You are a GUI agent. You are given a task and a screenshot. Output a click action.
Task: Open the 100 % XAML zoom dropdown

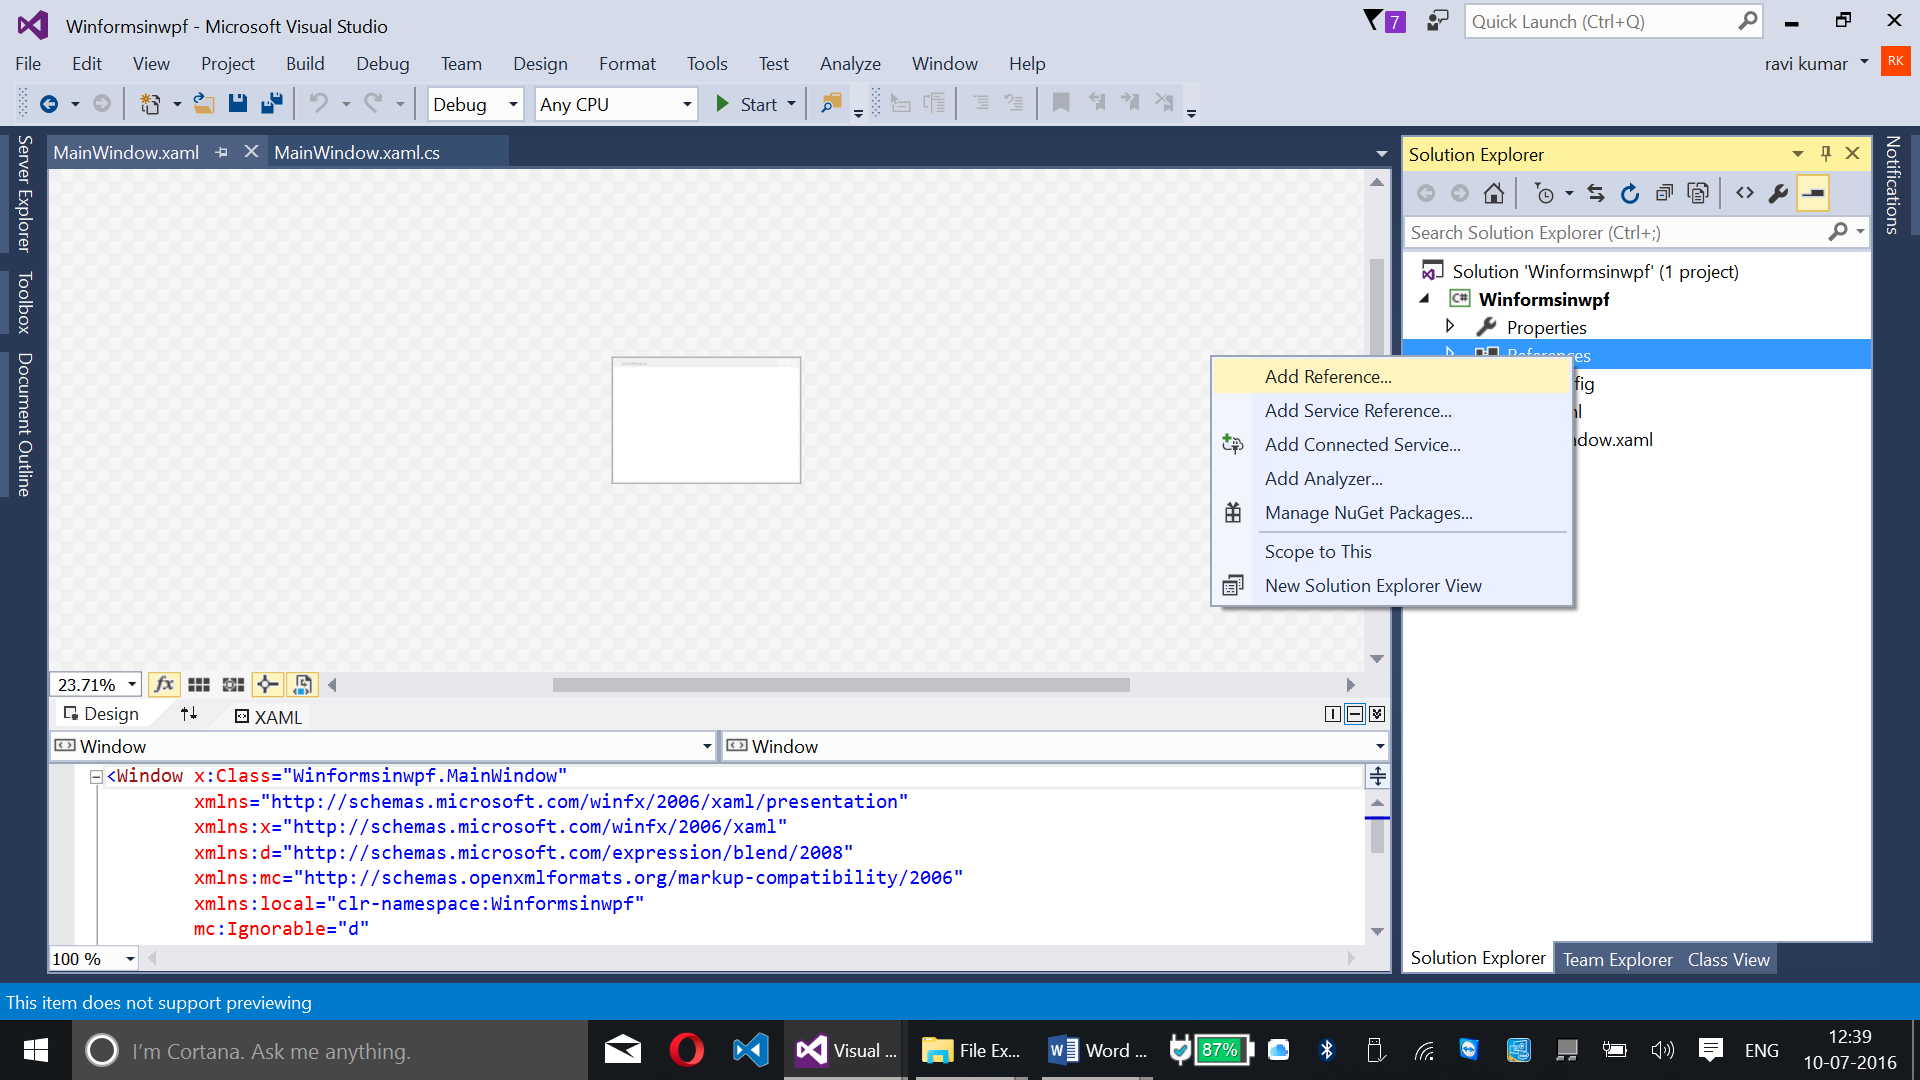click(130, 959)
